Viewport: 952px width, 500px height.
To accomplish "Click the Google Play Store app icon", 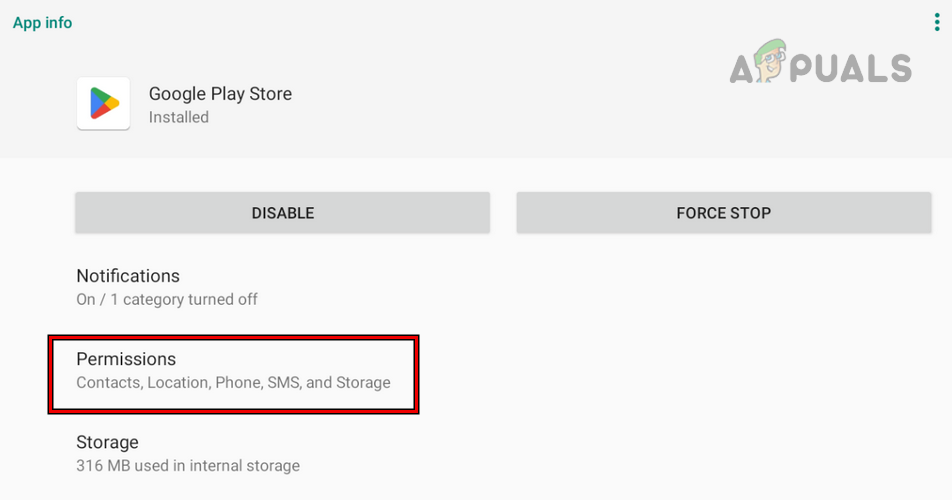I will [103, 103].
